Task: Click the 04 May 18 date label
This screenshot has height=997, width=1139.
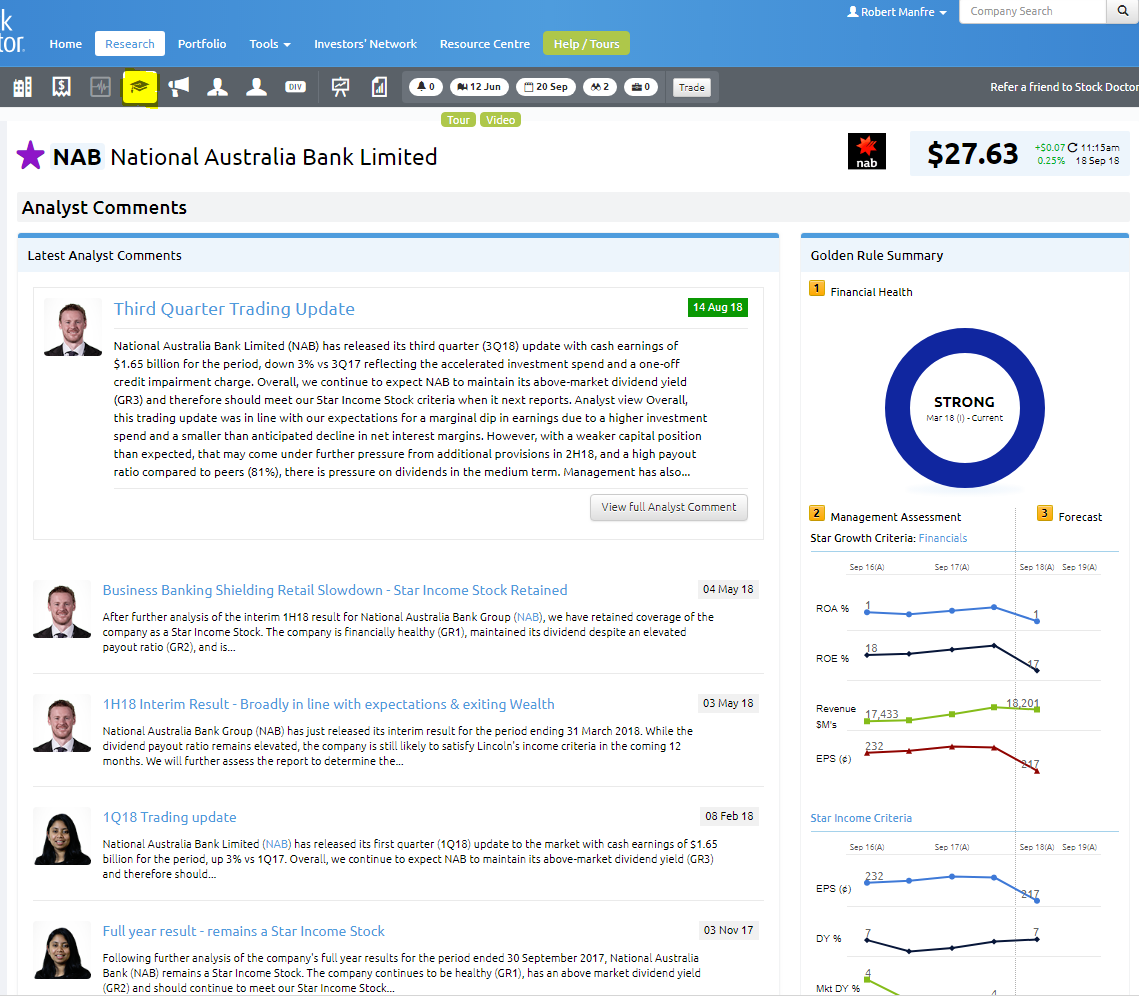Action: coord(728,589)
